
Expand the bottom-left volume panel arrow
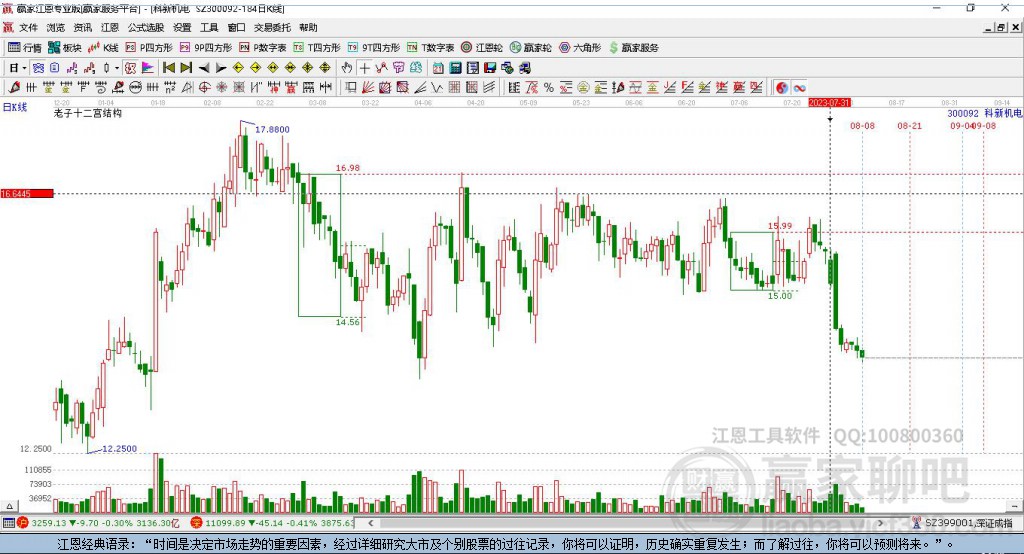click(x=9, y=506)
